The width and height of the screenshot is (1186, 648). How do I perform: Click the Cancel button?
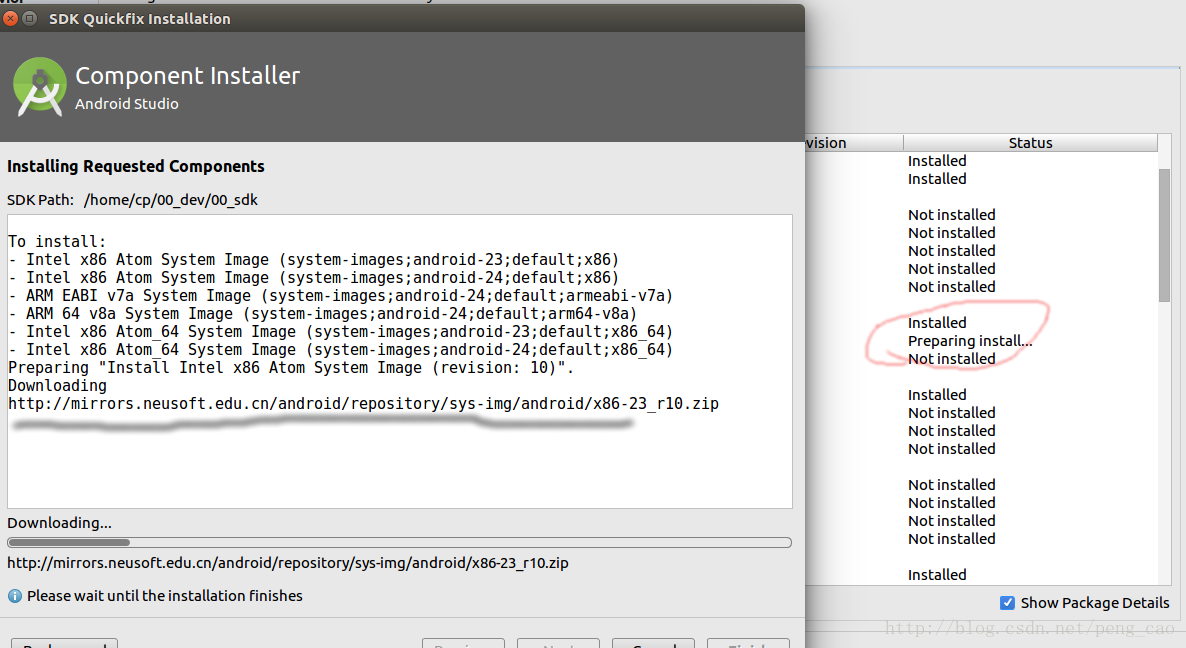pyautogui.click(x=654, y=643)
